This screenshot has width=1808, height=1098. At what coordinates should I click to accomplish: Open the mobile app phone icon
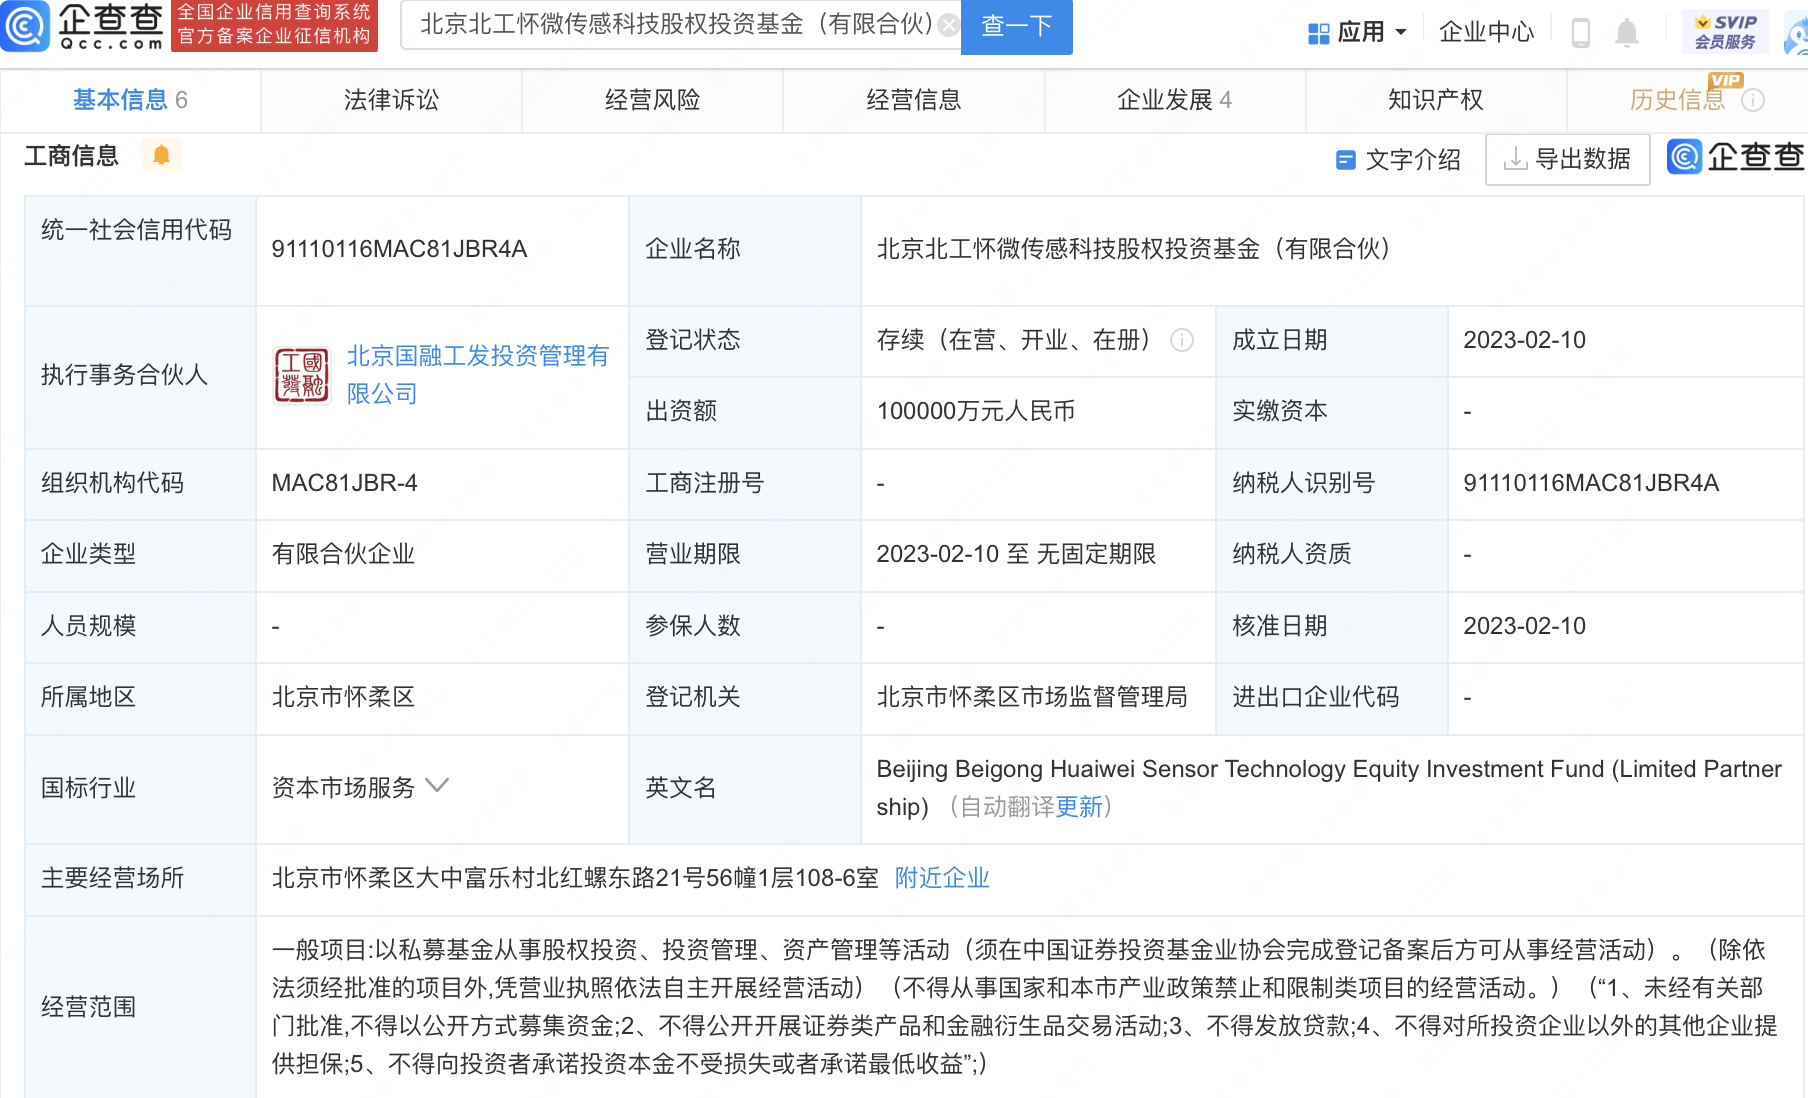point(1581,33)
